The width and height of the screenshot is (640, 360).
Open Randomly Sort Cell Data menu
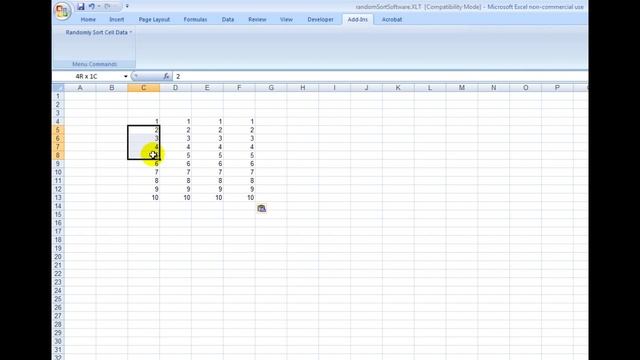99,32
